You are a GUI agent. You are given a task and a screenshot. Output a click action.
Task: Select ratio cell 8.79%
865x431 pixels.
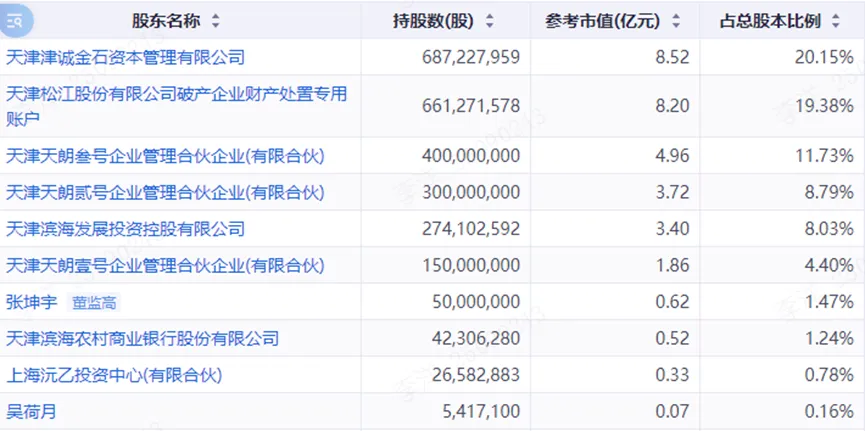tap(829, 192)
